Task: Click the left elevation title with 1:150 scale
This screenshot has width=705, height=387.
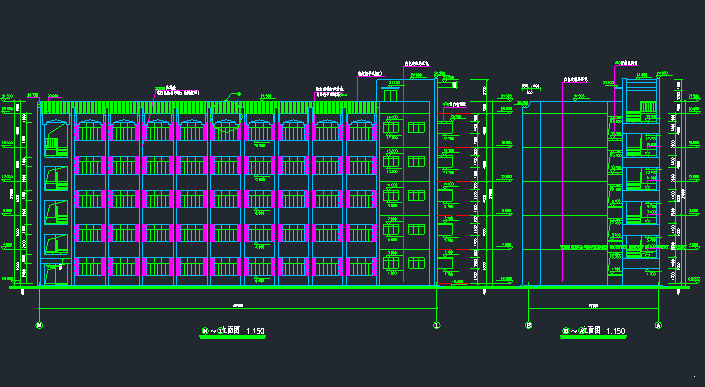Action: [x=232, y=331]
